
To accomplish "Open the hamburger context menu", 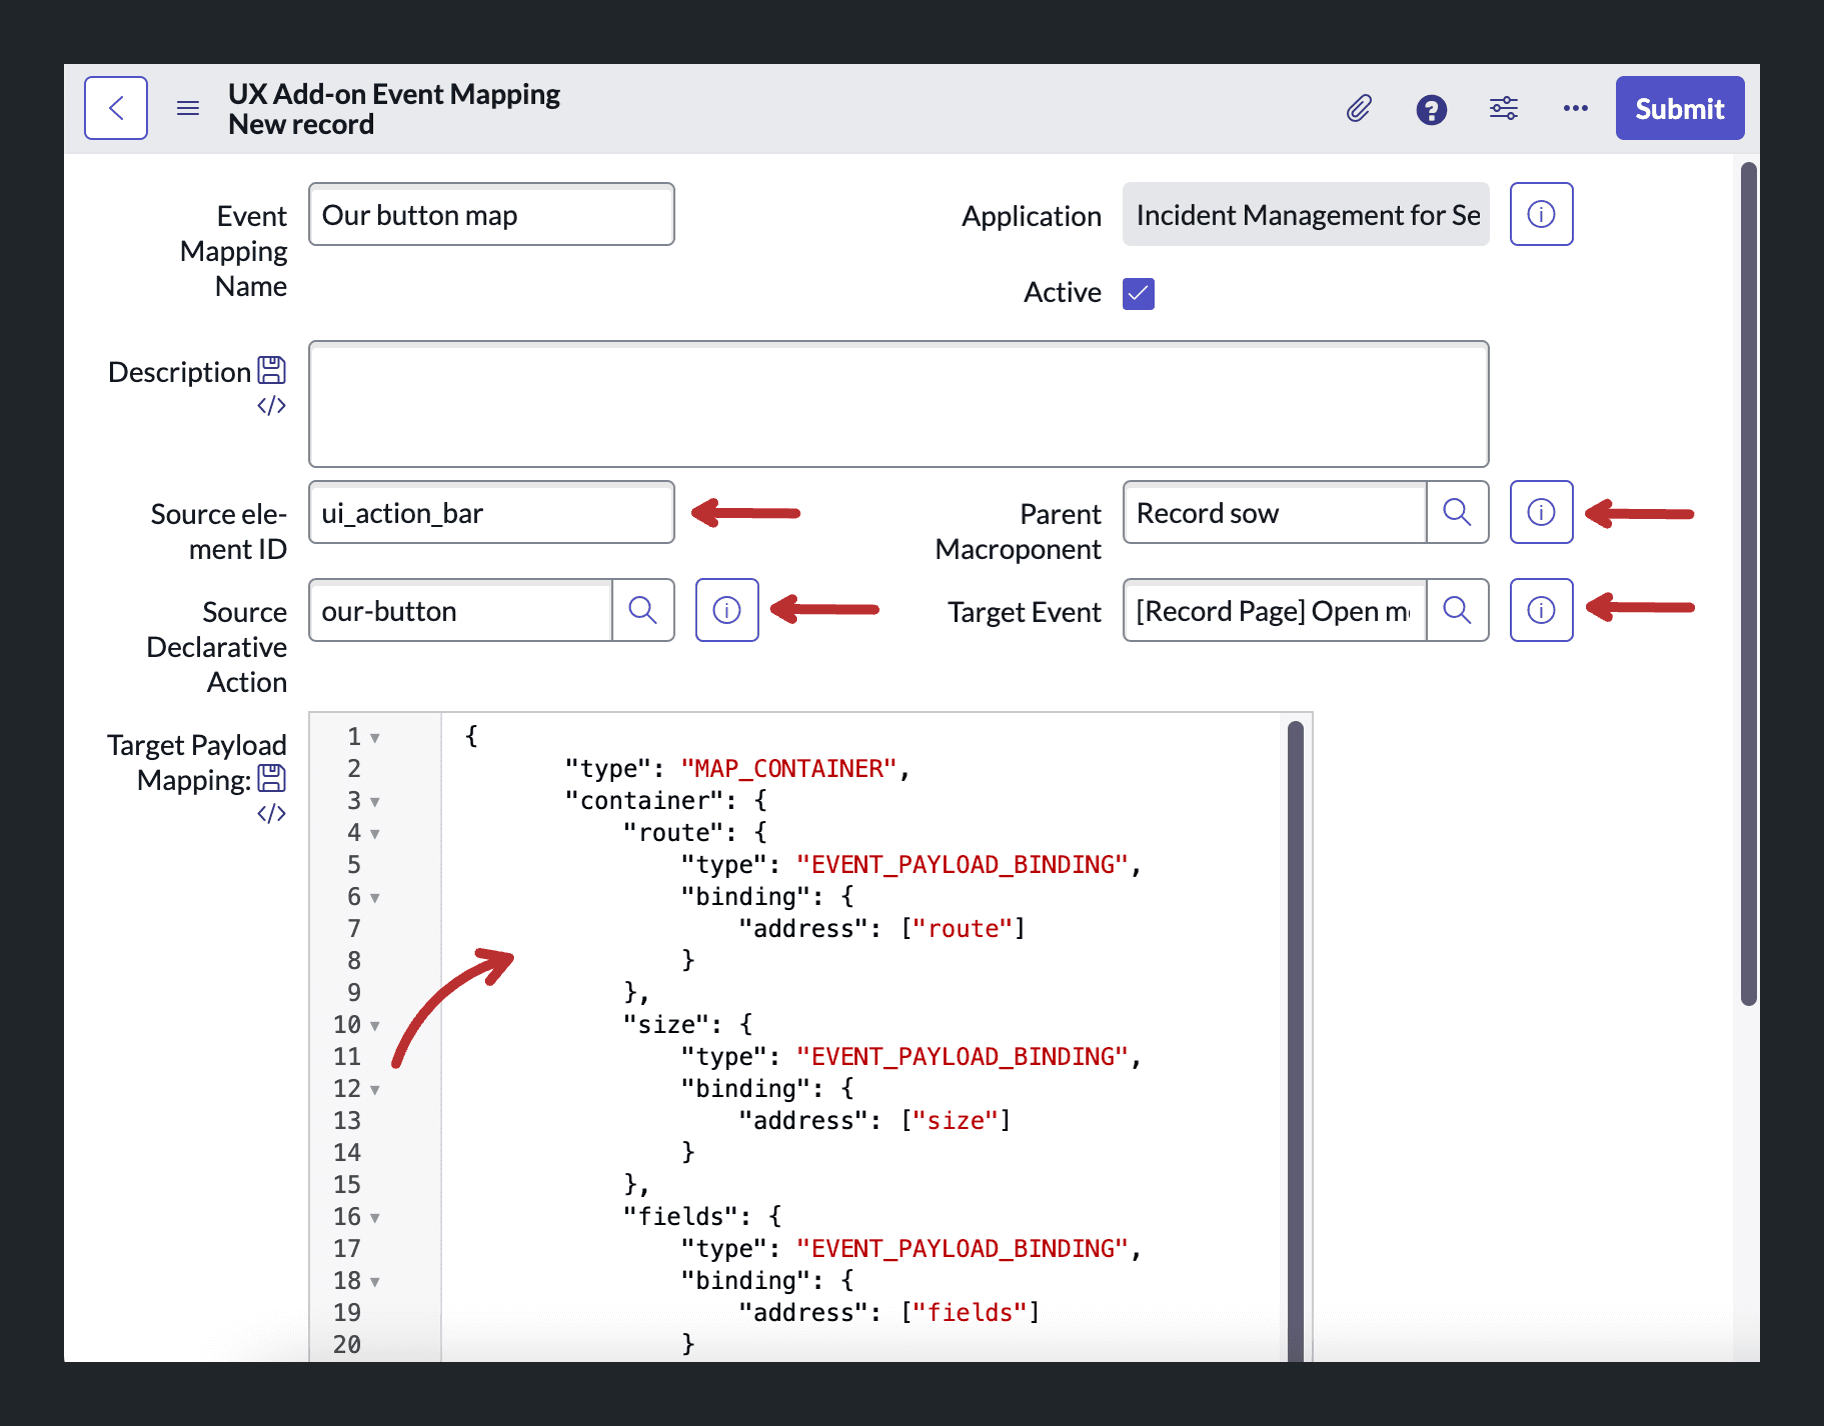I will tap(188, 108).
